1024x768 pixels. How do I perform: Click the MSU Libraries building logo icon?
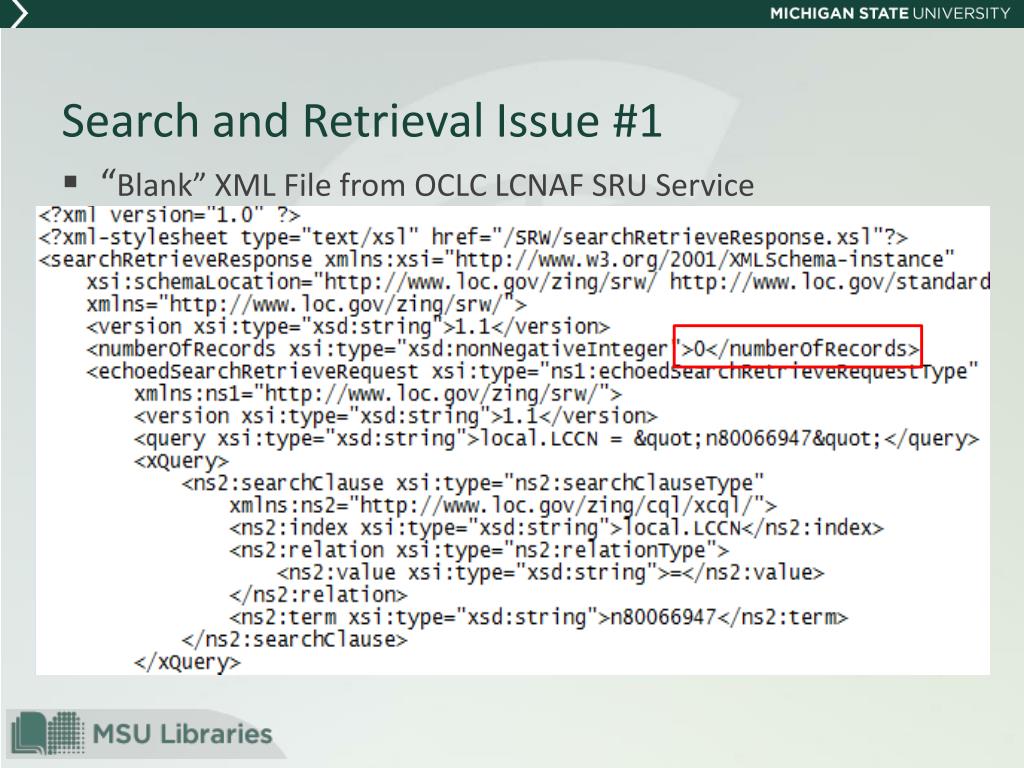pyautogui.click(x=48, y=734)
